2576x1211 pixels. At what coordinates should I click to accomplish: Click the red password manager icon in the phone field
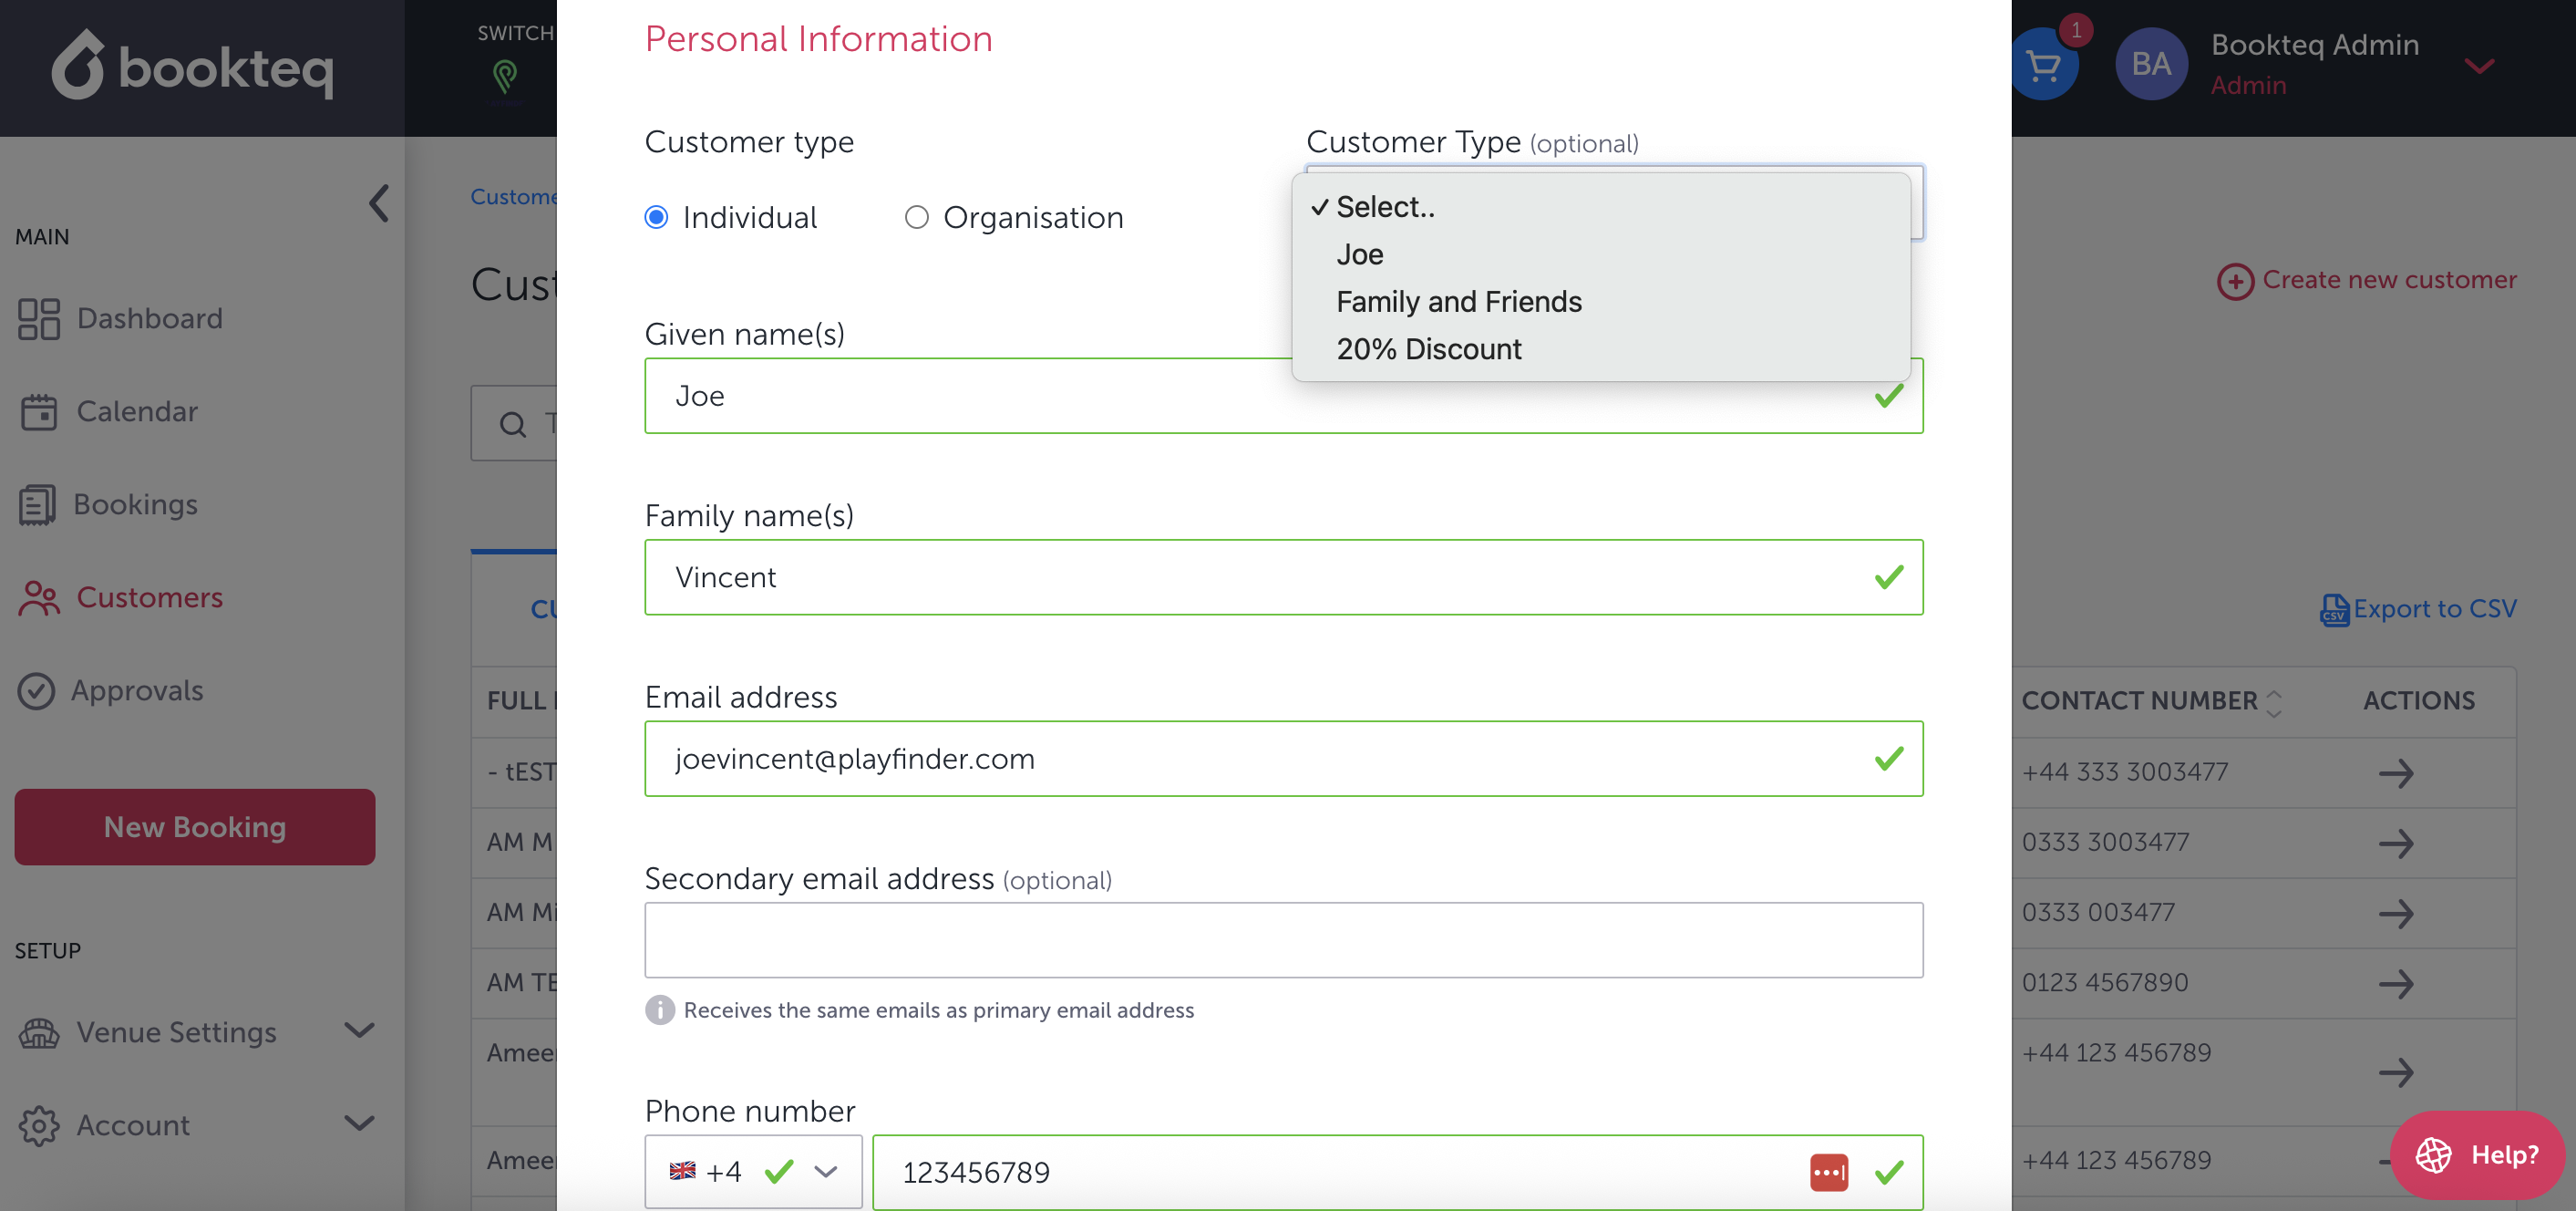tap(1828, 1172)
